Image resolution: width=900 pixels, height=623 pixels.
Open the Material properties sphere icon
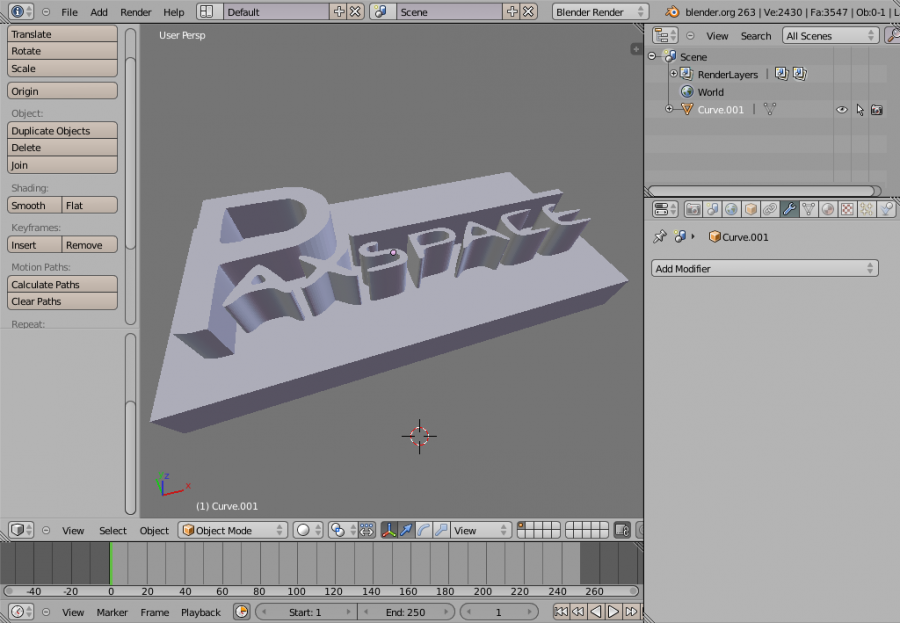click(827, 208)
